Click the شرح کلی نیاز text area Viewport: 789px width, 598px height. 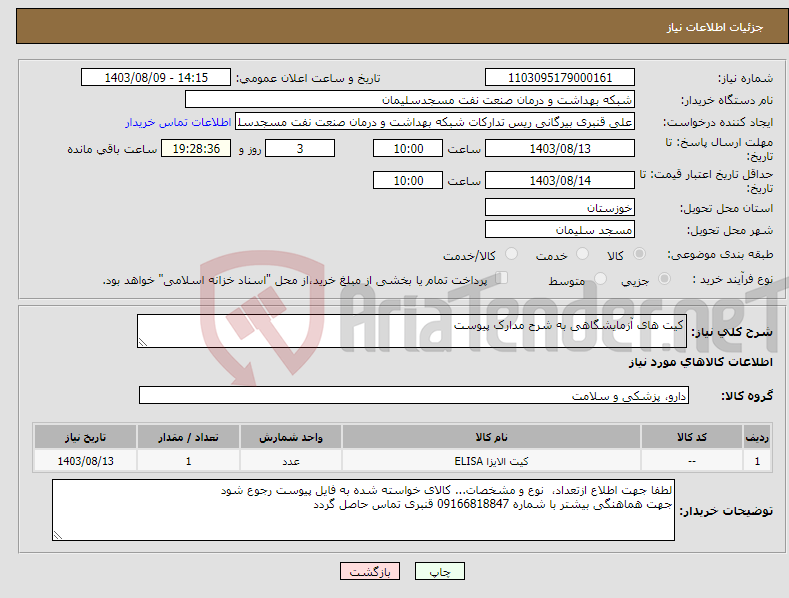tap(412, 331)
